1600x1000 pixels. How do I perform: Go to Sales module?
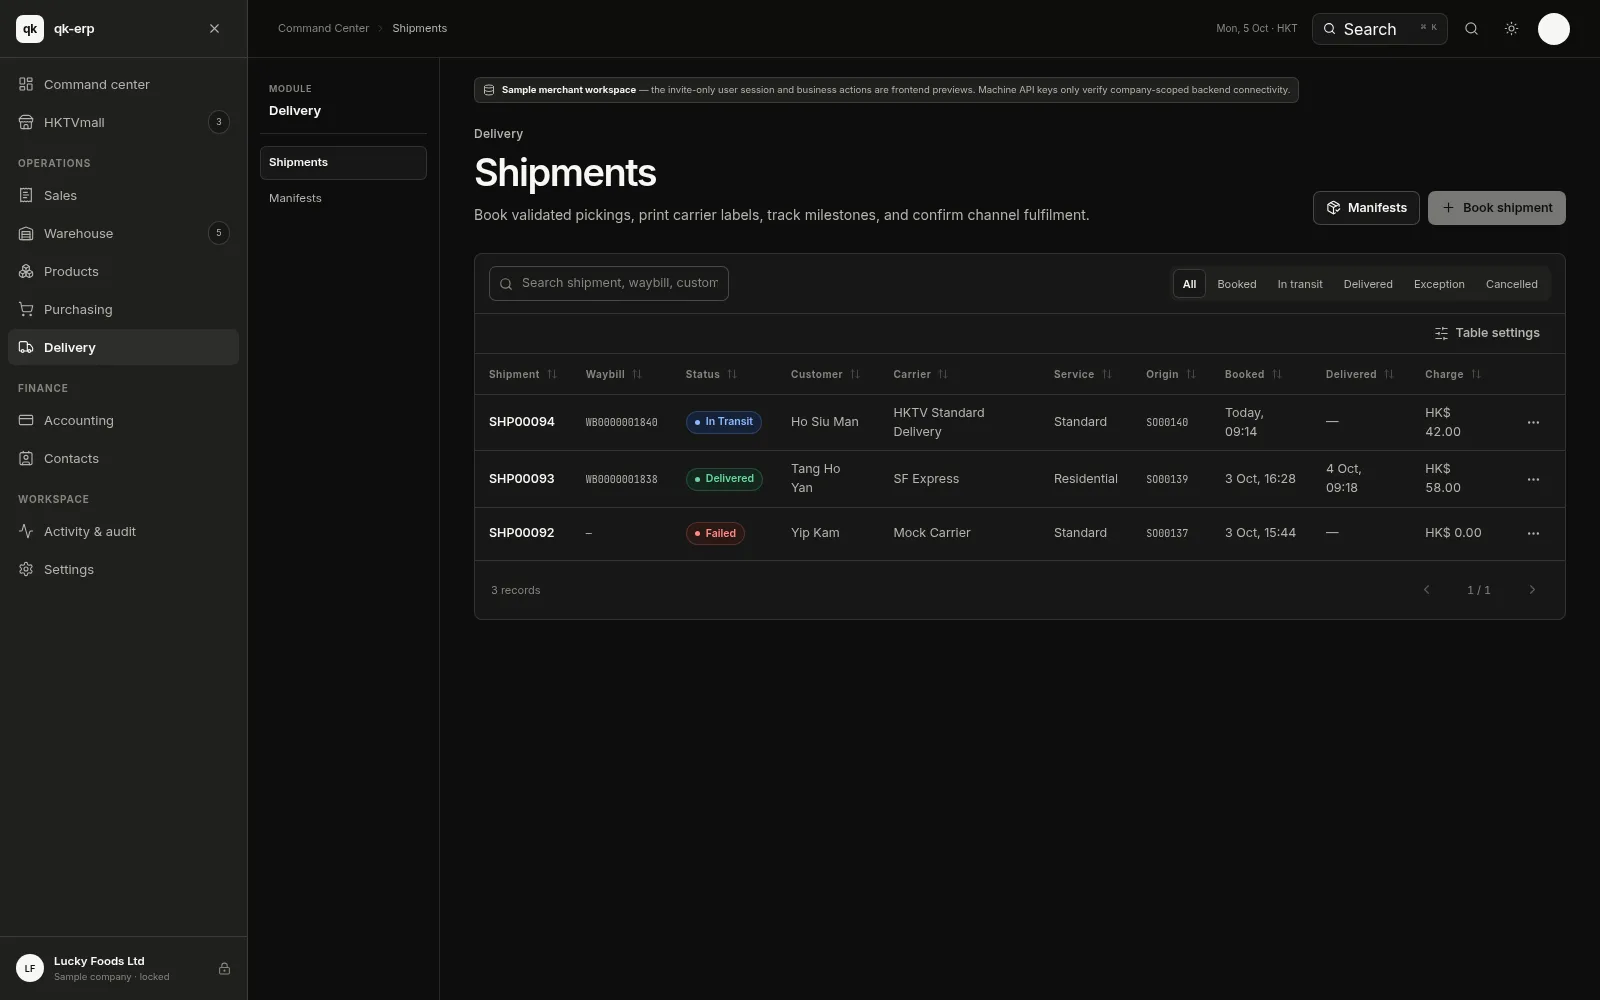point(123,195)
